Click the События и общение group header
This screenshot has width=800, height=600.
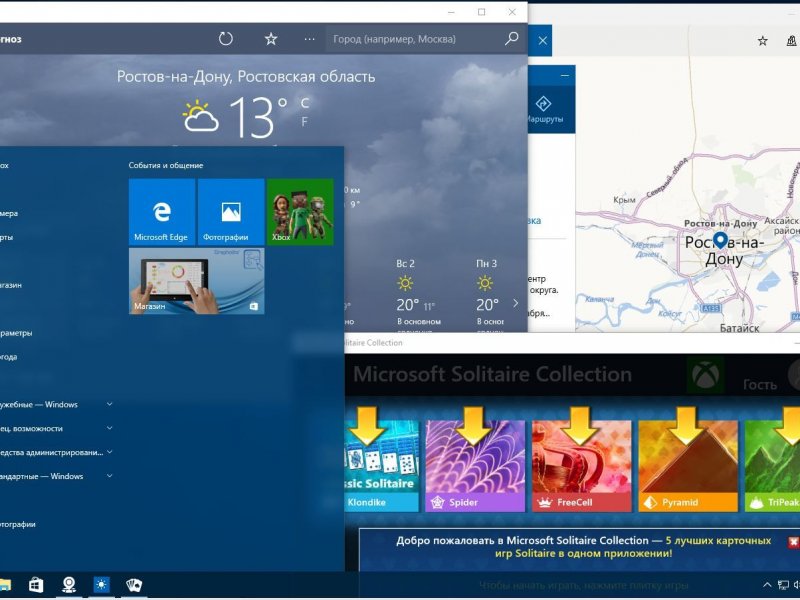point(166,165)
